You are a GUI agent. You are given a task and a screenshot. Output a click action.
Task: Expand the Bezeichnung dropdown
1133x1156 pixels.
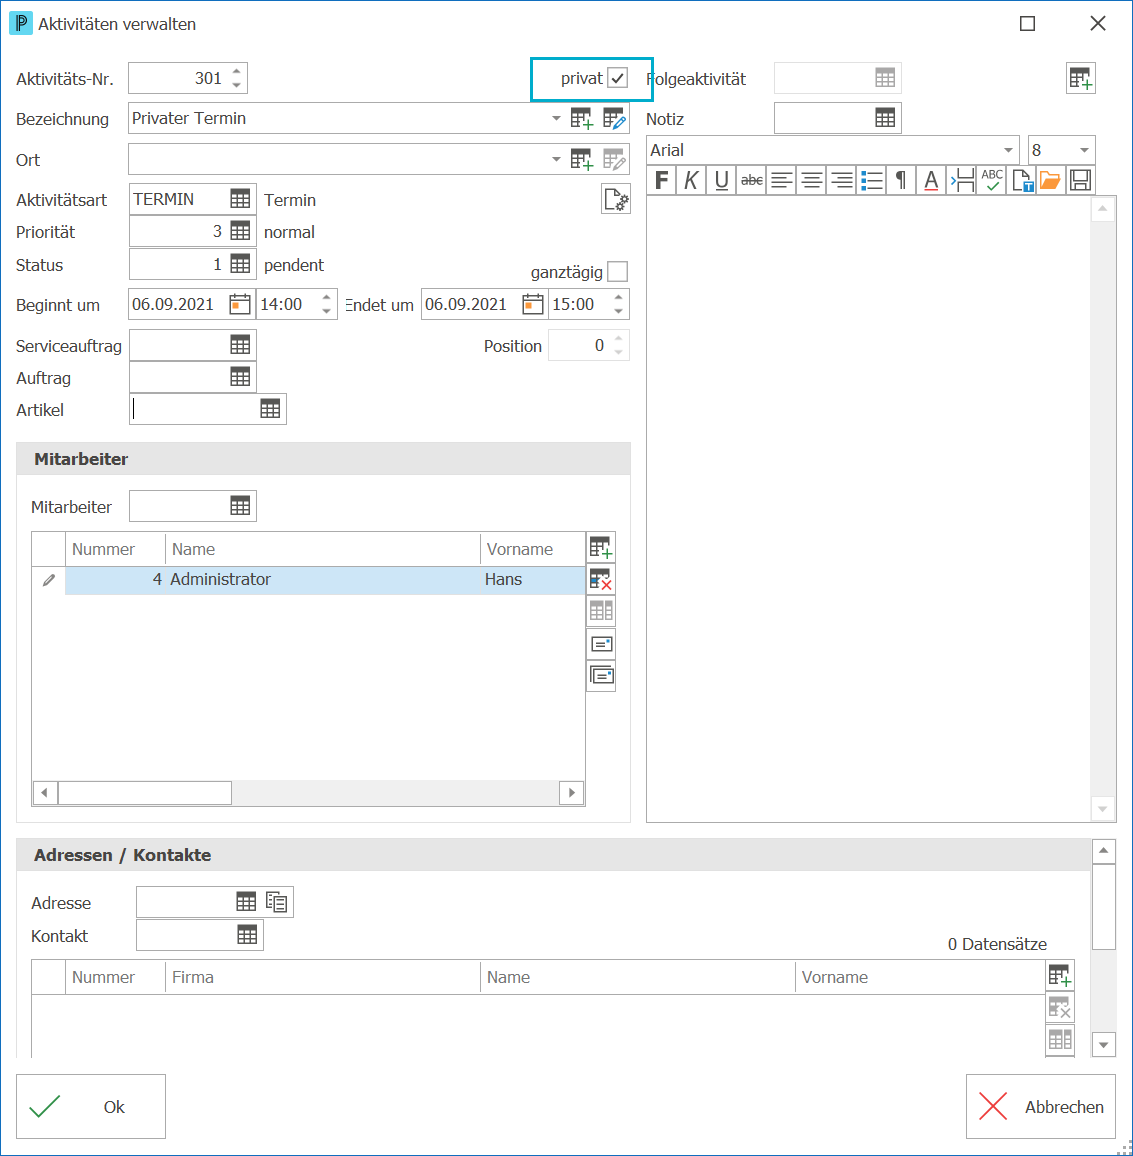tap(556, 119)
